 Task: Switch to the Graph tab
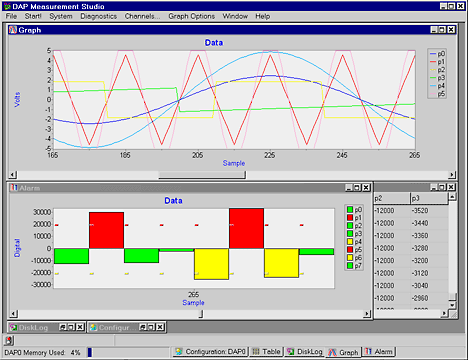tap(344, 352)
